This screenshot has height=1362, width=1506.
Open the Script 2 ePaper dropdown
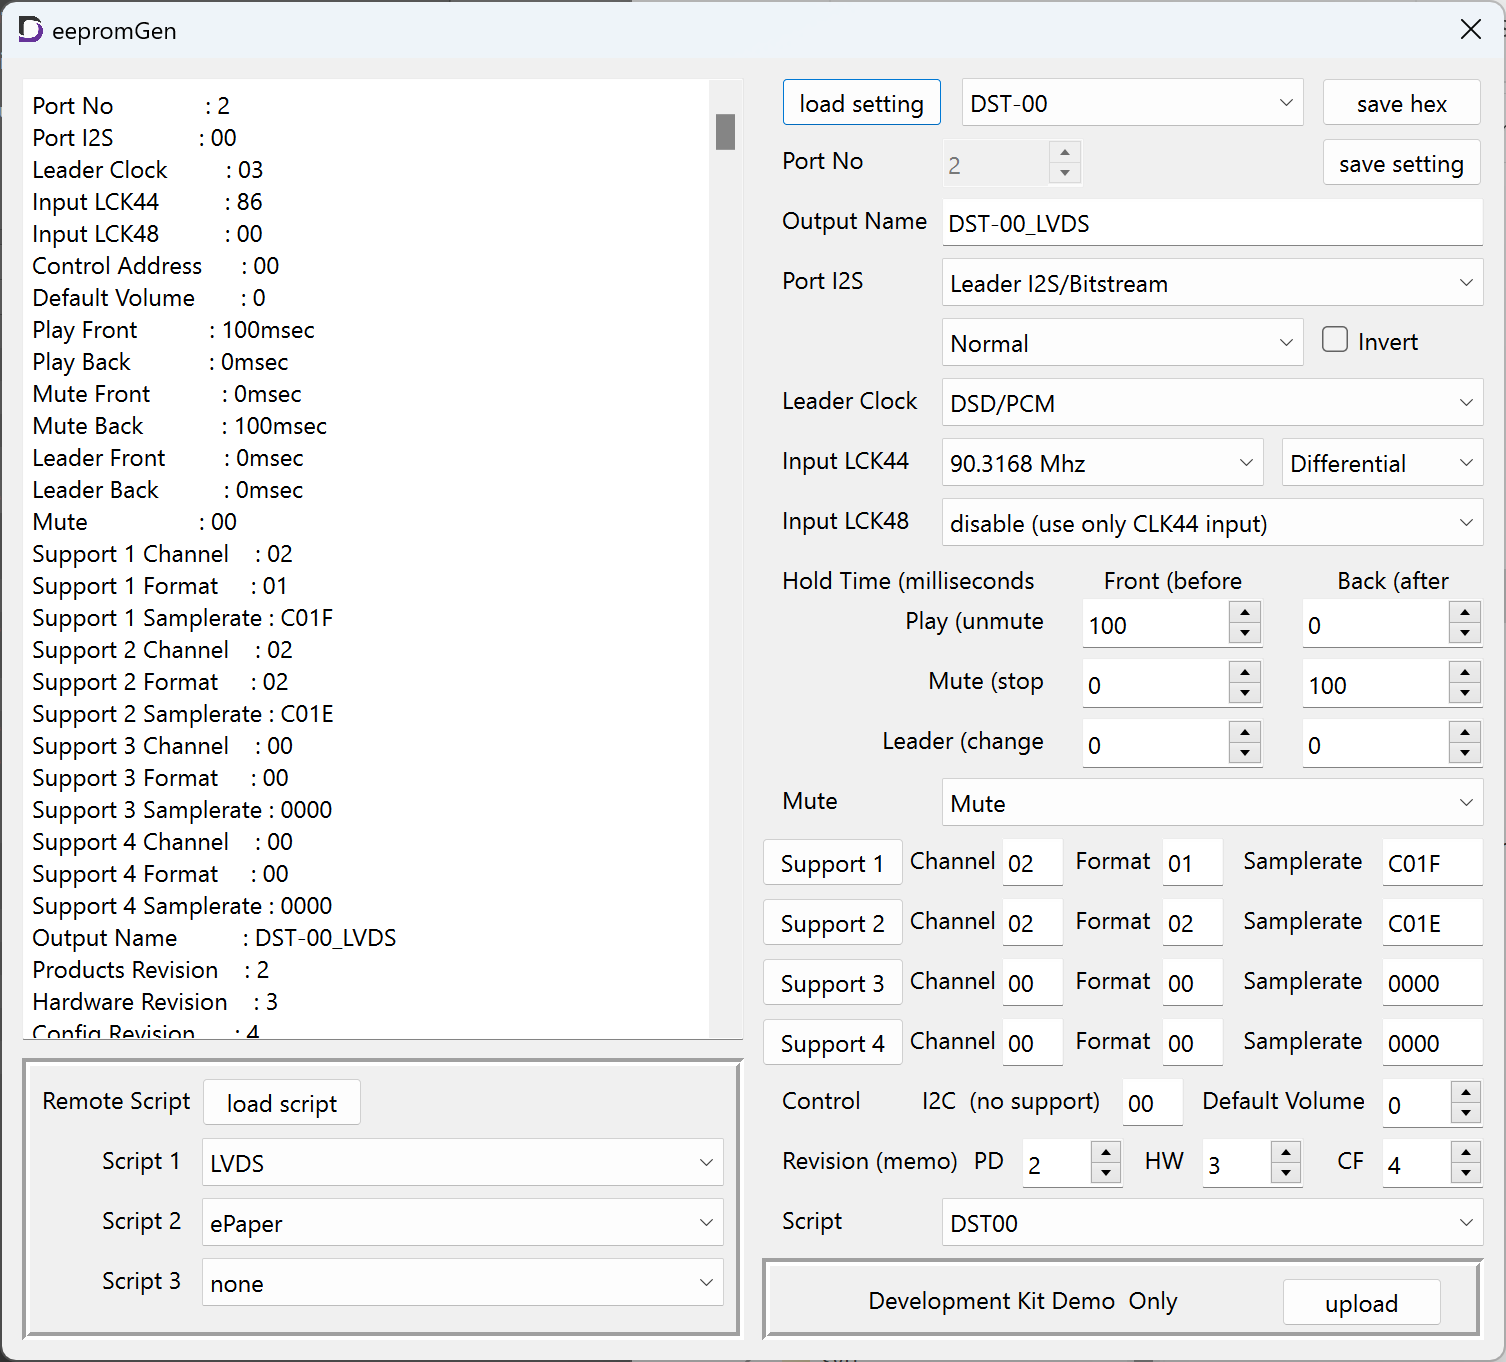click(462, 1223)
